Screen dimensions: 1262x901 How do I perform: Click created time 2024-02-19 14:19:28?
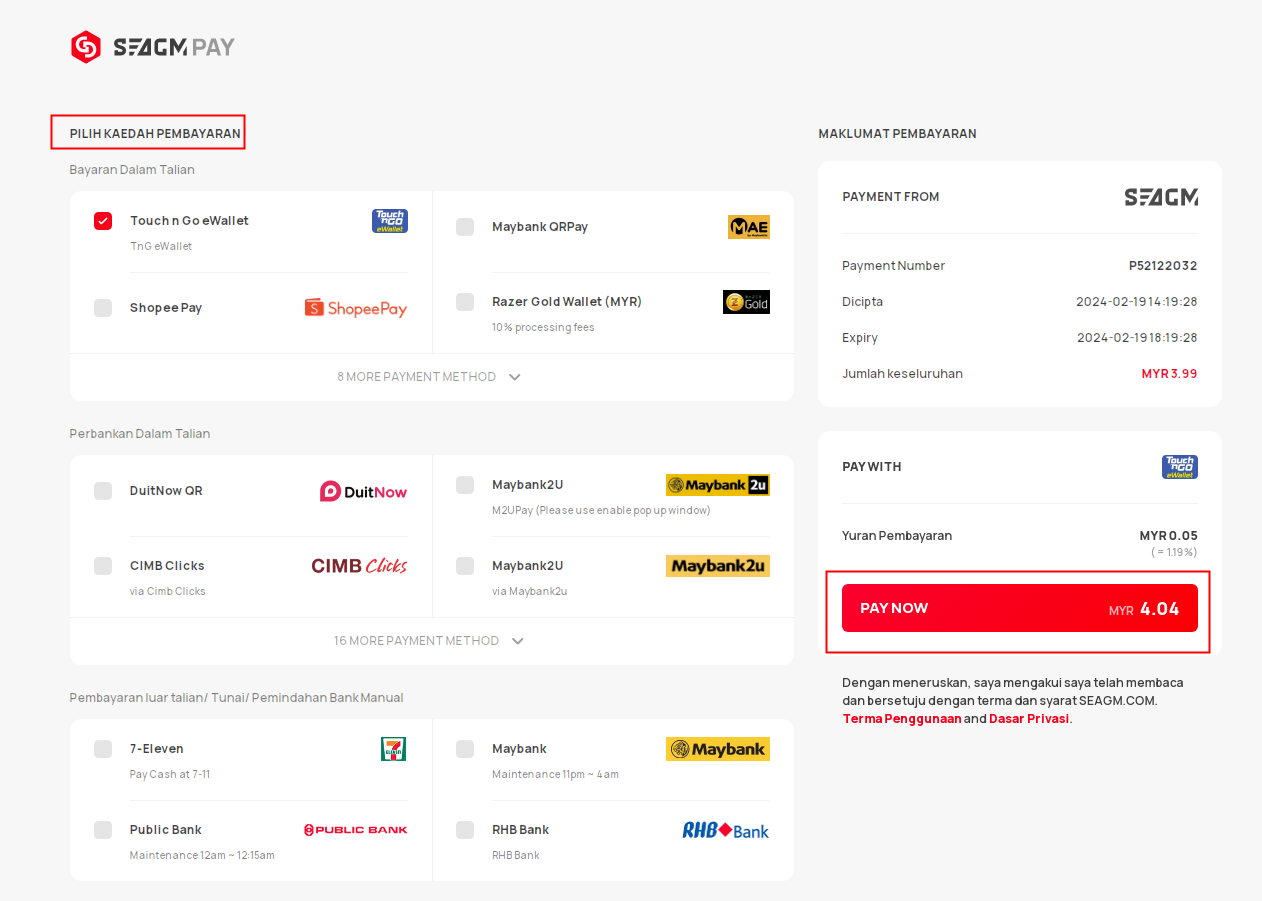tap(1137, 302)
